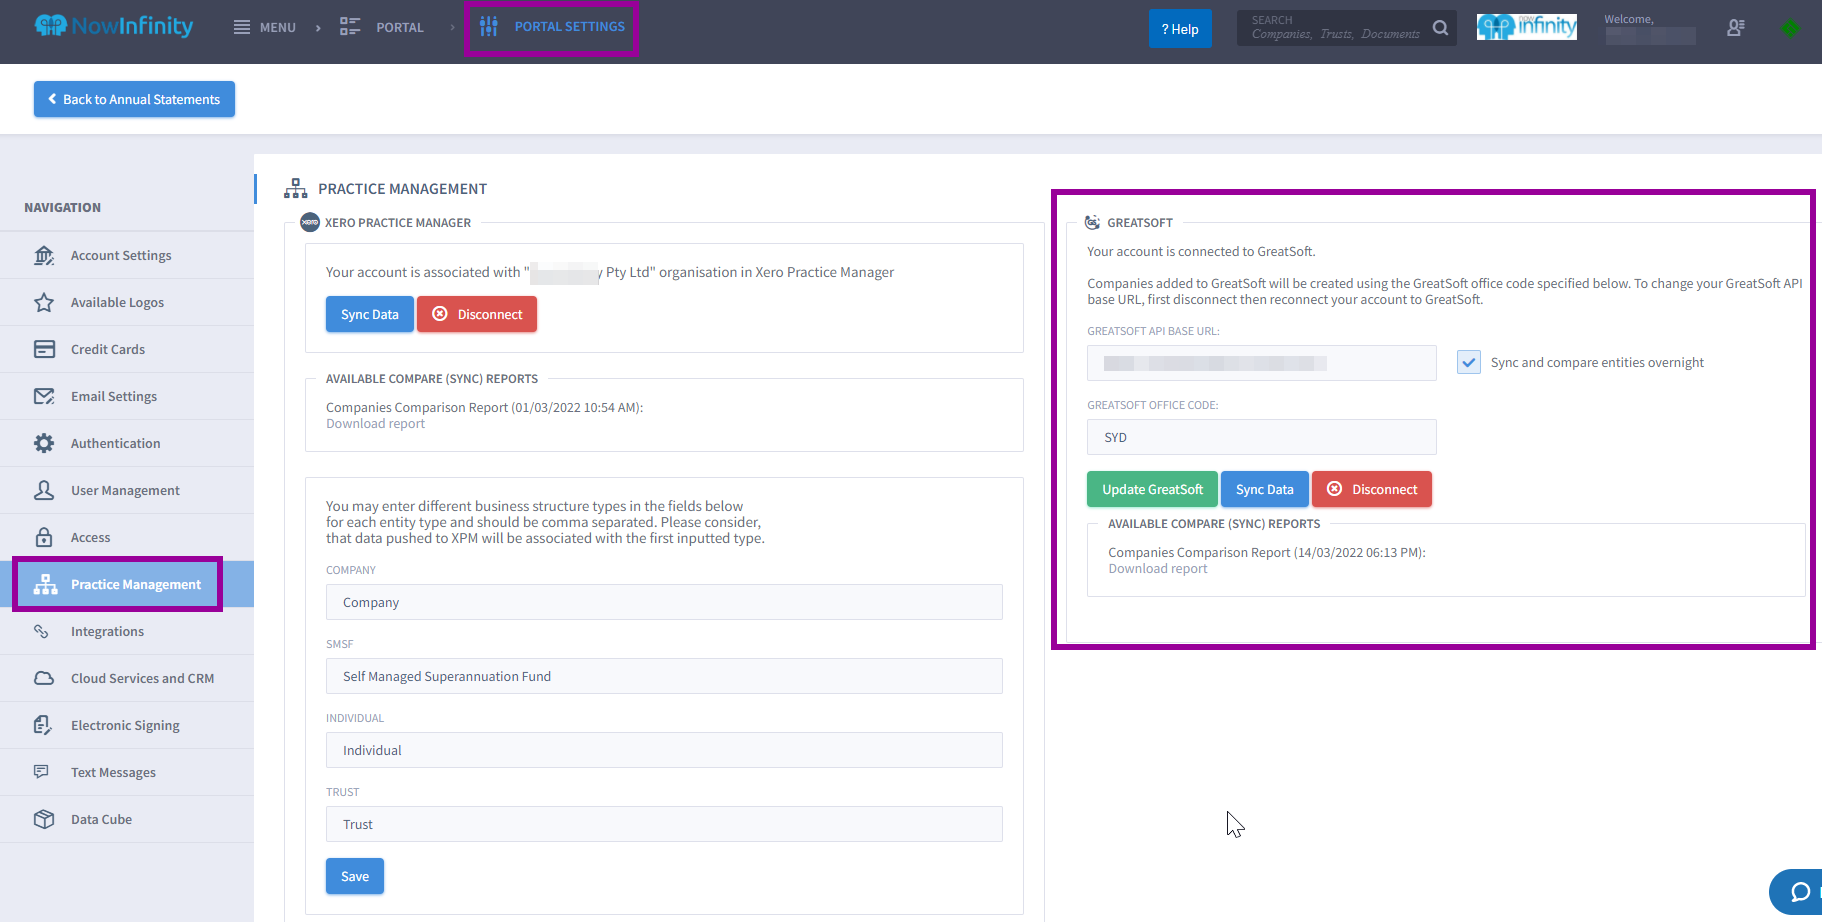Open the Help button in the header
This screenshot has height=922, width=1822.
click(1180, 28)
